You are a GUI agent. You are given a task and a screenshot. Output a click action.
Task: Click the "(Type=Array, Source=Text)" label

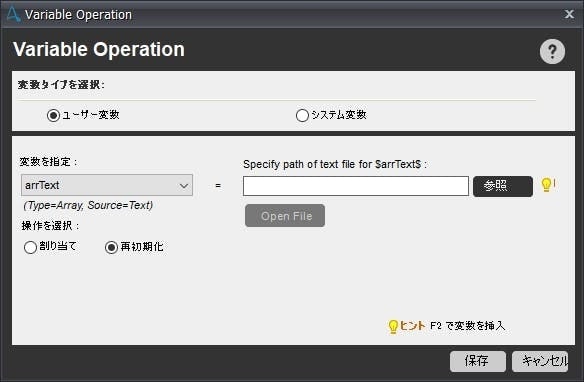tap(88, 205)
